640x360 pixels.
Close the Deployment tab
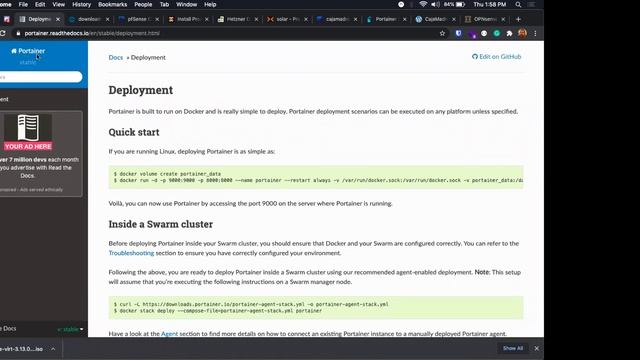(58, 19)
